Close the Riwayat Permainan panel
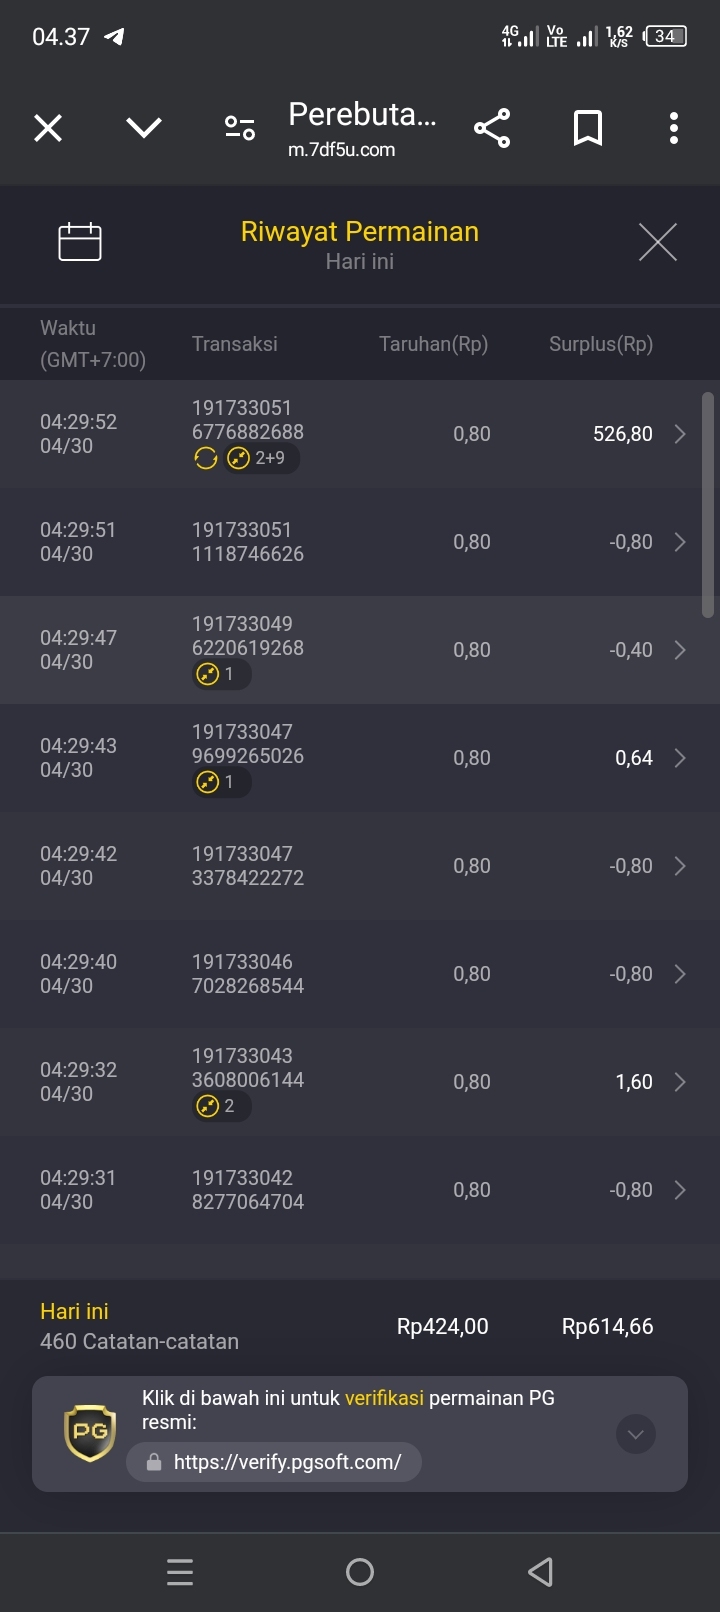720x1612 pixels. click(x=658, y=242)
